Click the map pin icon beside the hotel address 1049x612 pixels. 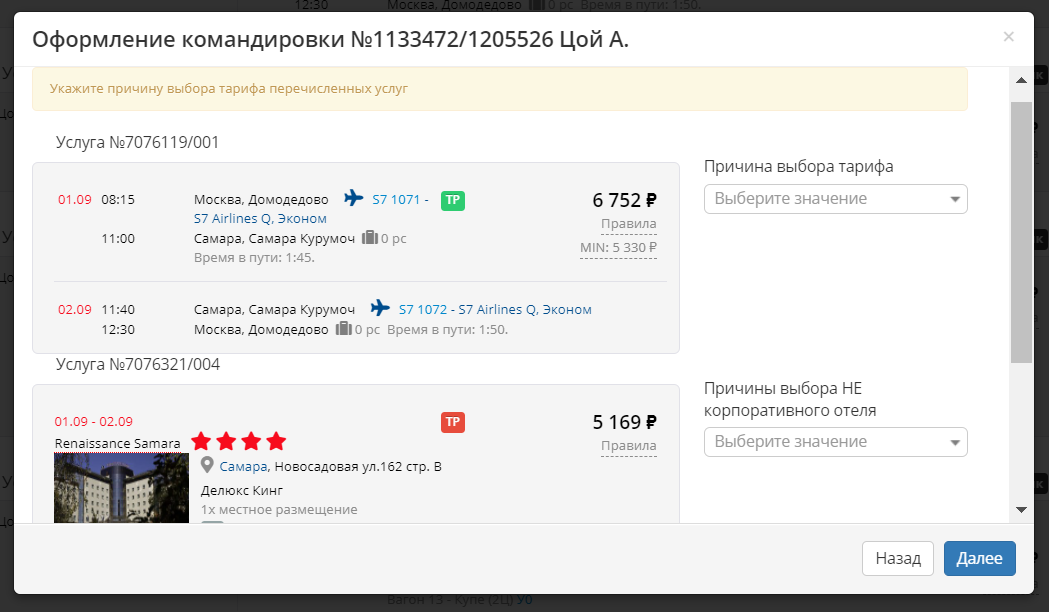coord(207,466)
